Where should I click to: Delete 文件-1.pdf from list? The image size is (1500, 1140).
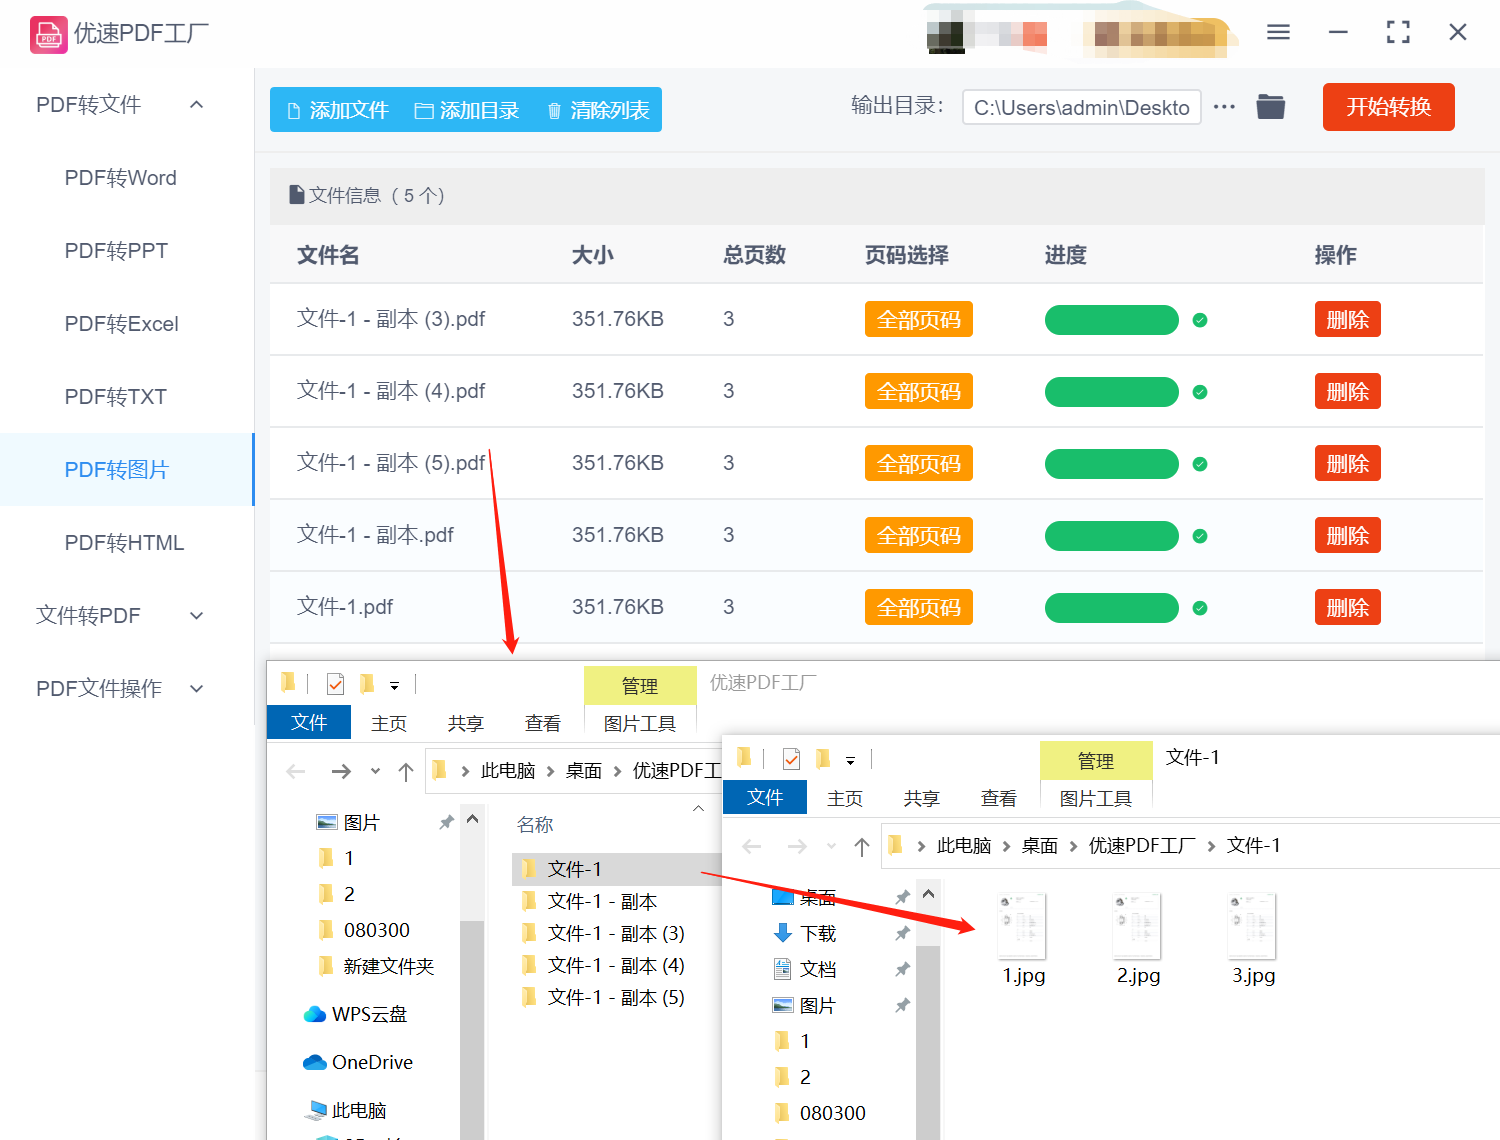point(1347,608)
